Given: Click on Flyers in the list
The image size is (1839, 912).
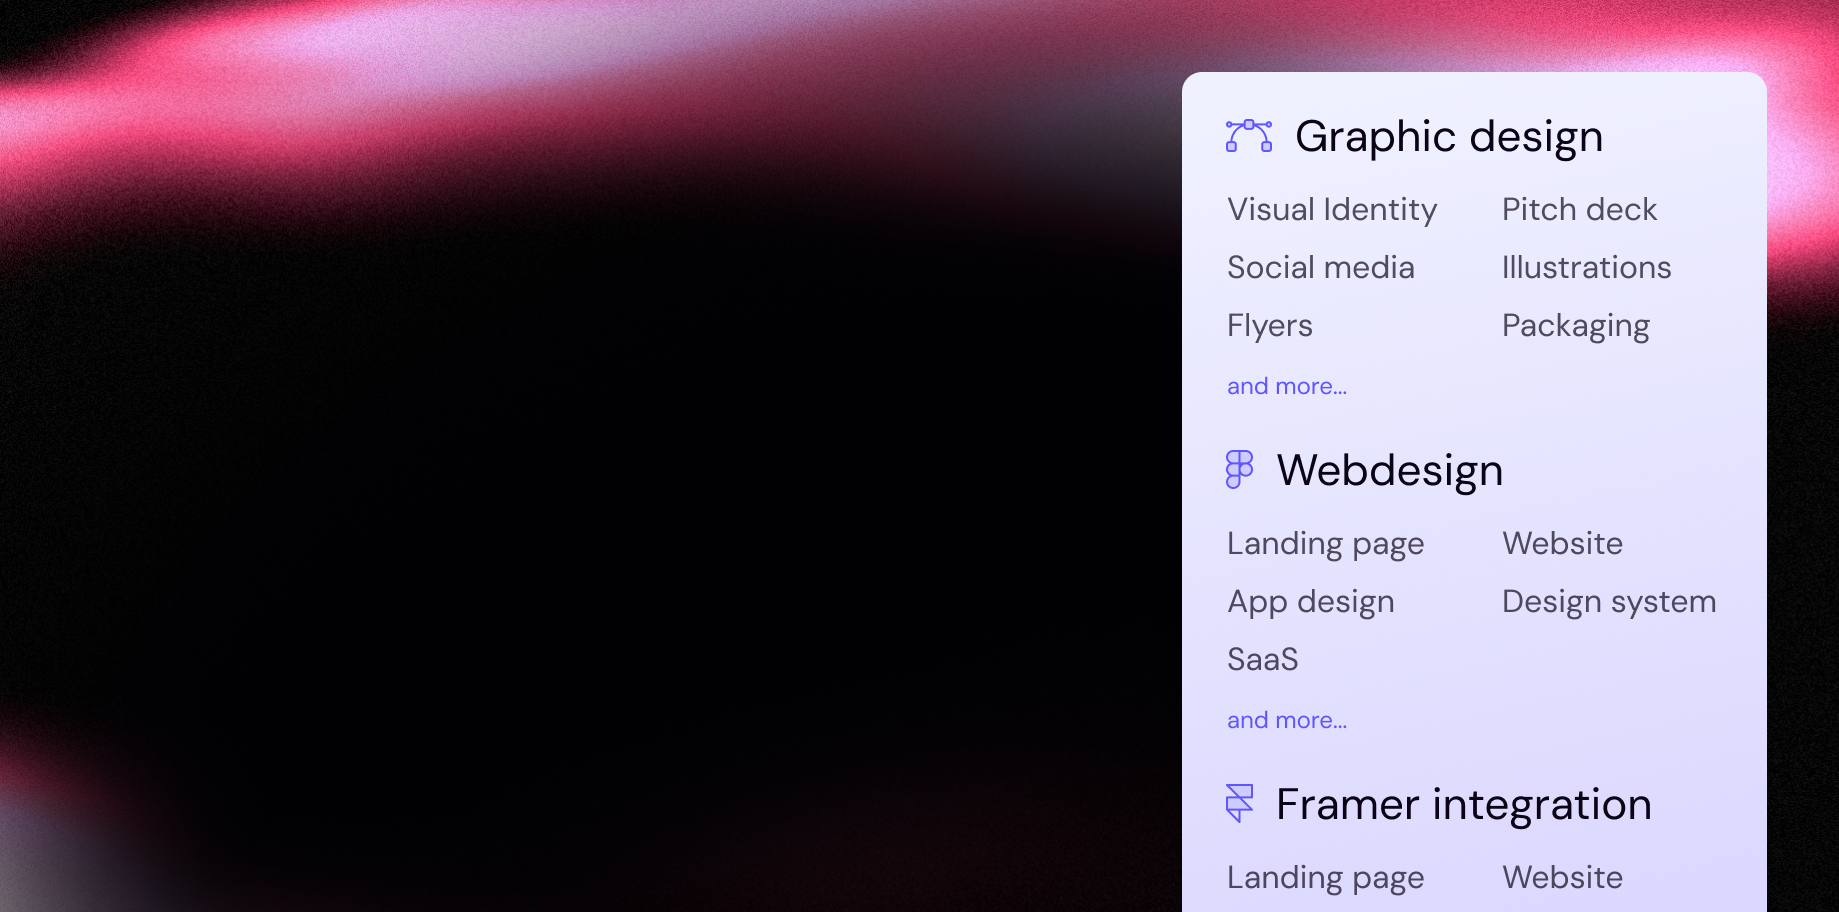Looking at the screenshot, I should (1269, 326).
